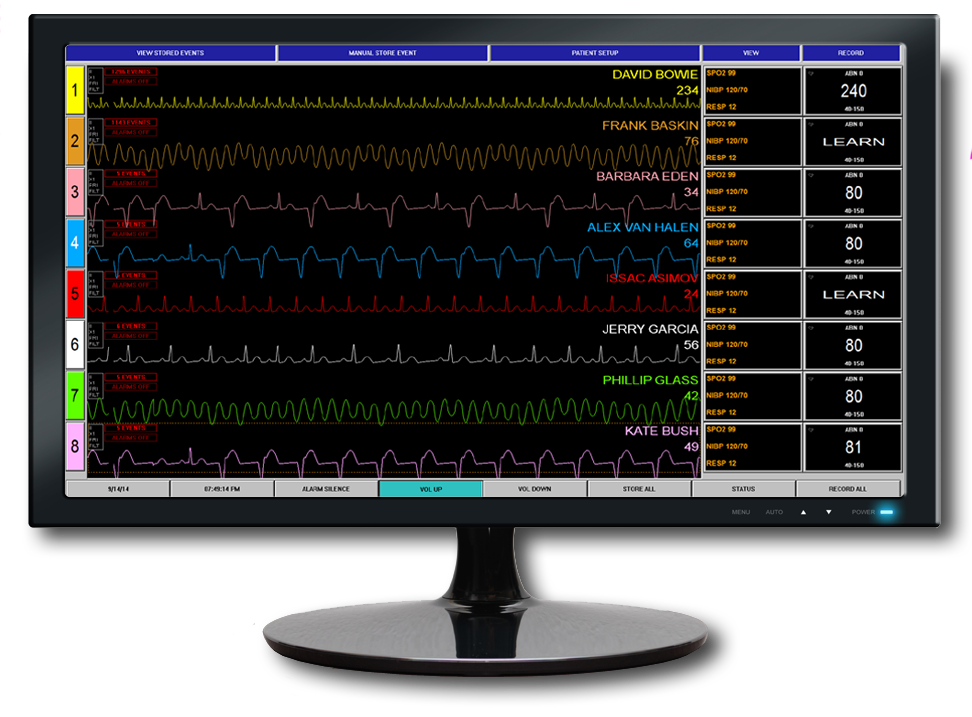Select the yellow channel 1 tile
The image size is (972, 717).
[75, 90]
